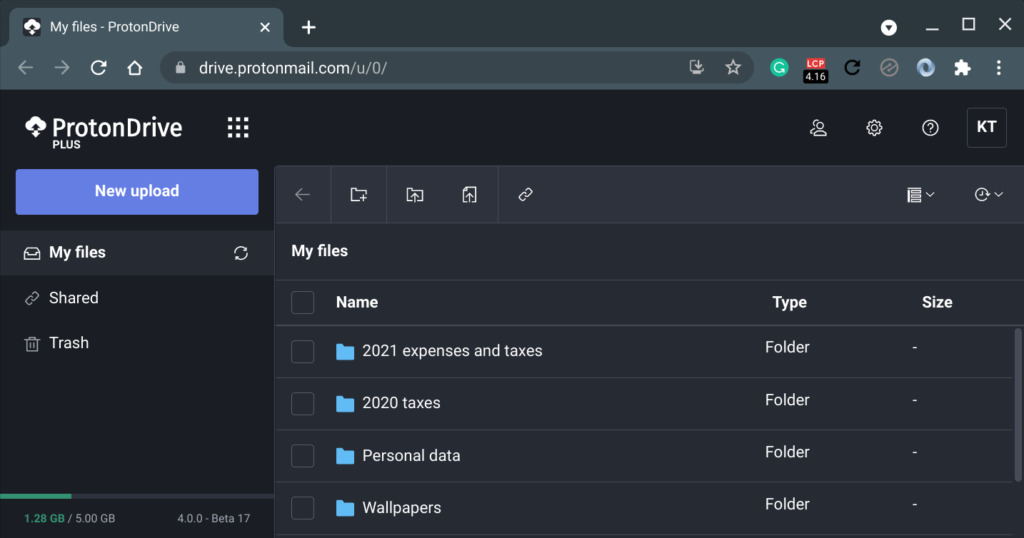Open the LCP 4.16 extension
The image size is (1024, 538).
815,69
